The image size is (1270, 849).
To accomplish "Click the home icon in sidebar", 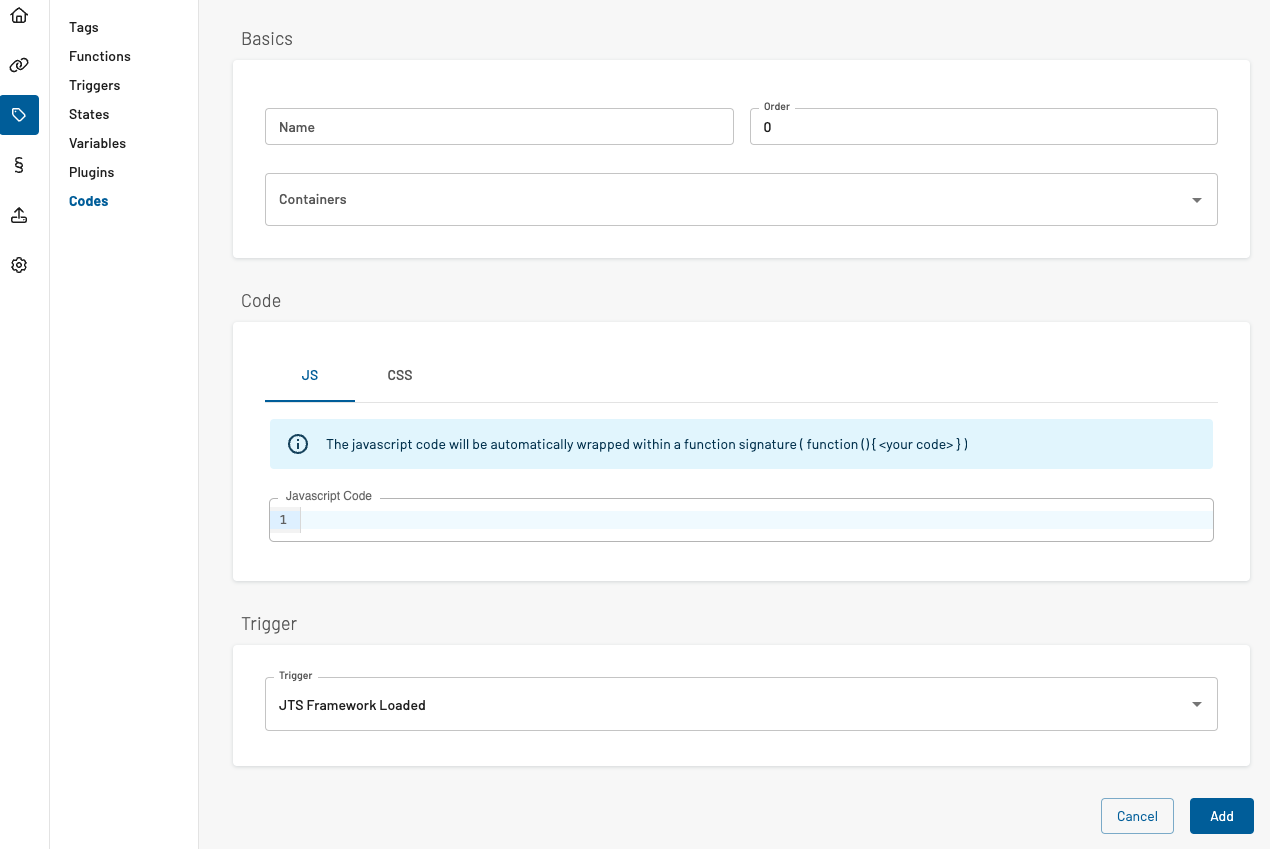I will 19,16.
